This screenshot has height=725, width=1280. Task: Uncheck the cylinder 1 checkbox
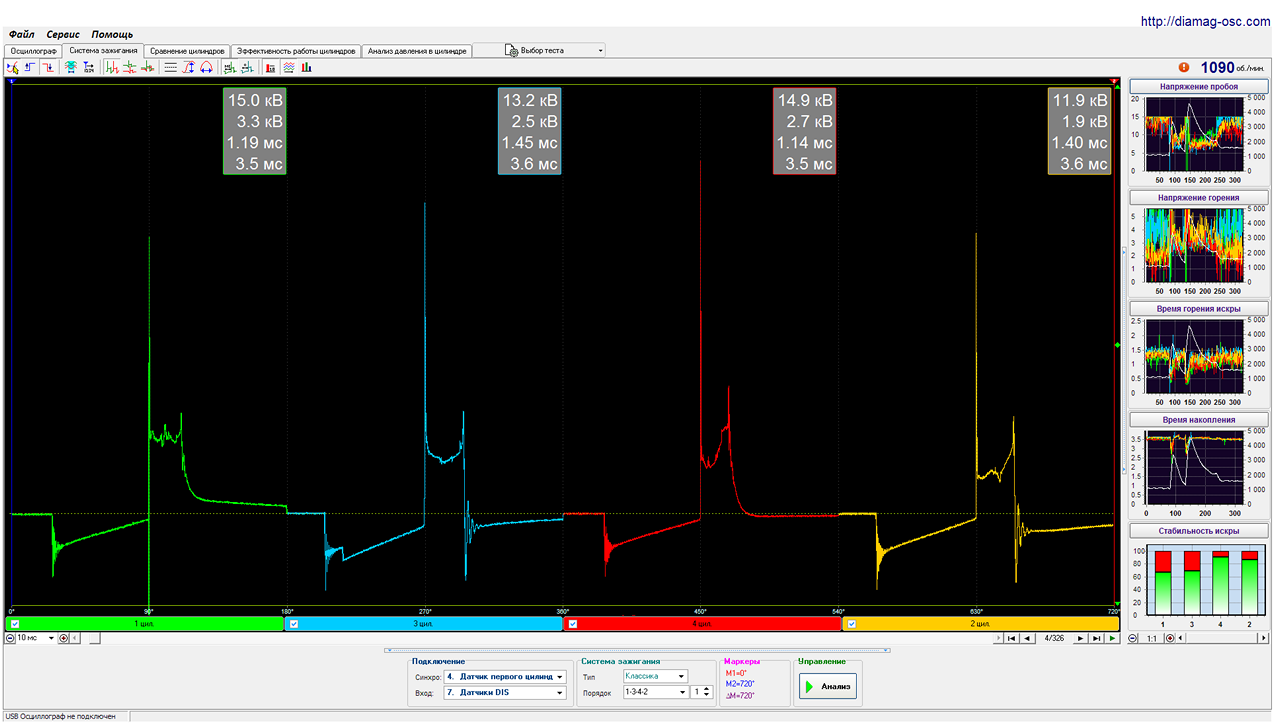[14, 623]
